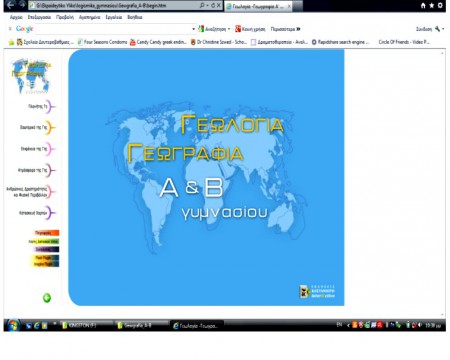Image resolution: width=450 pixels, height=360 pixels.
Task: Expand the Google search box dropdown arrow
Action: pos(193,29)
